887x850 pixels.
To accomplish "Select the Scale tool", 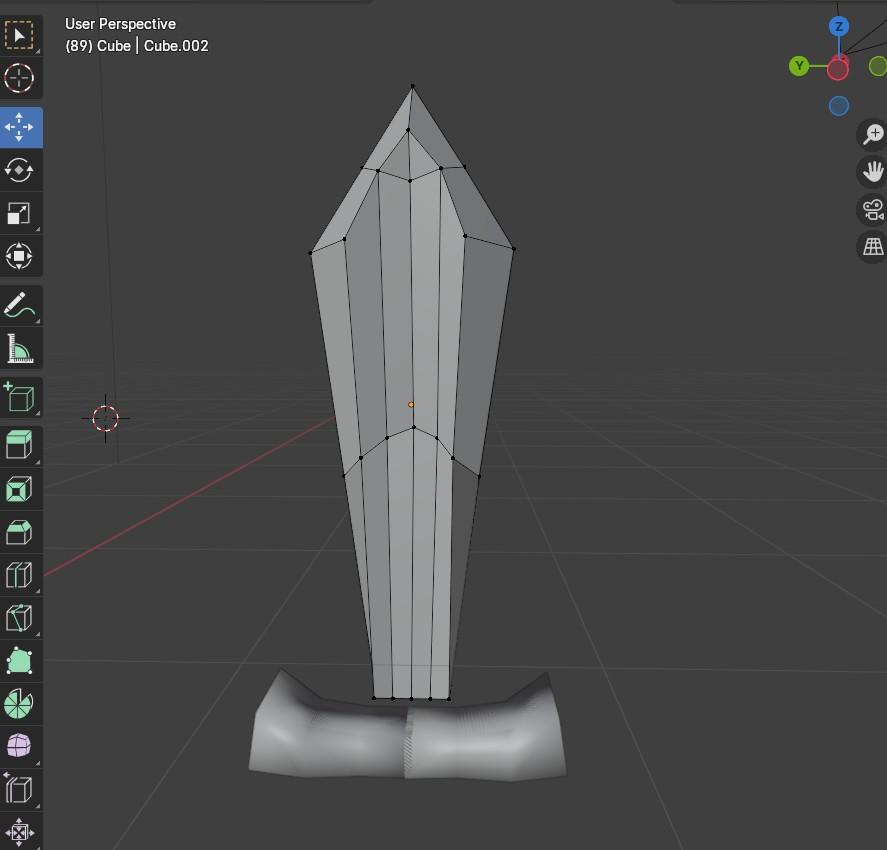I will (20, 213).
